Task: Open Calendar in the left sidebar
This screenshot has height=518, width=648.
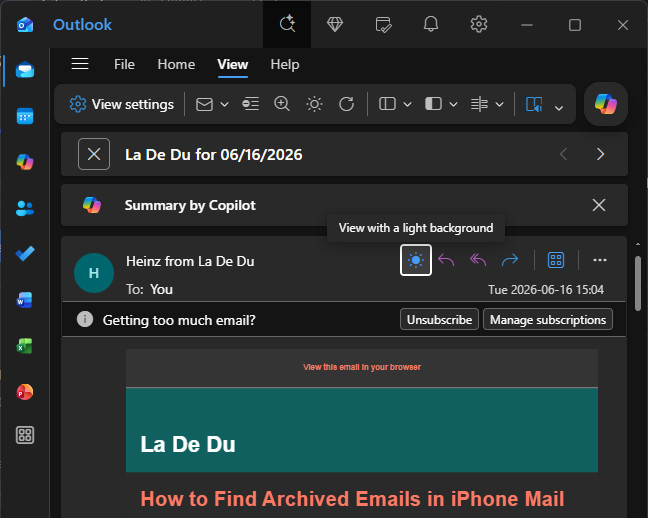Action: 25,116
